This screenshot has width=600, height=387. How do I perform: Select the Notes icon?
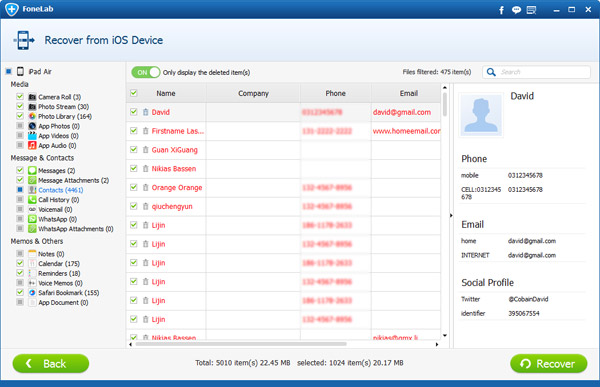pos(33,254)
